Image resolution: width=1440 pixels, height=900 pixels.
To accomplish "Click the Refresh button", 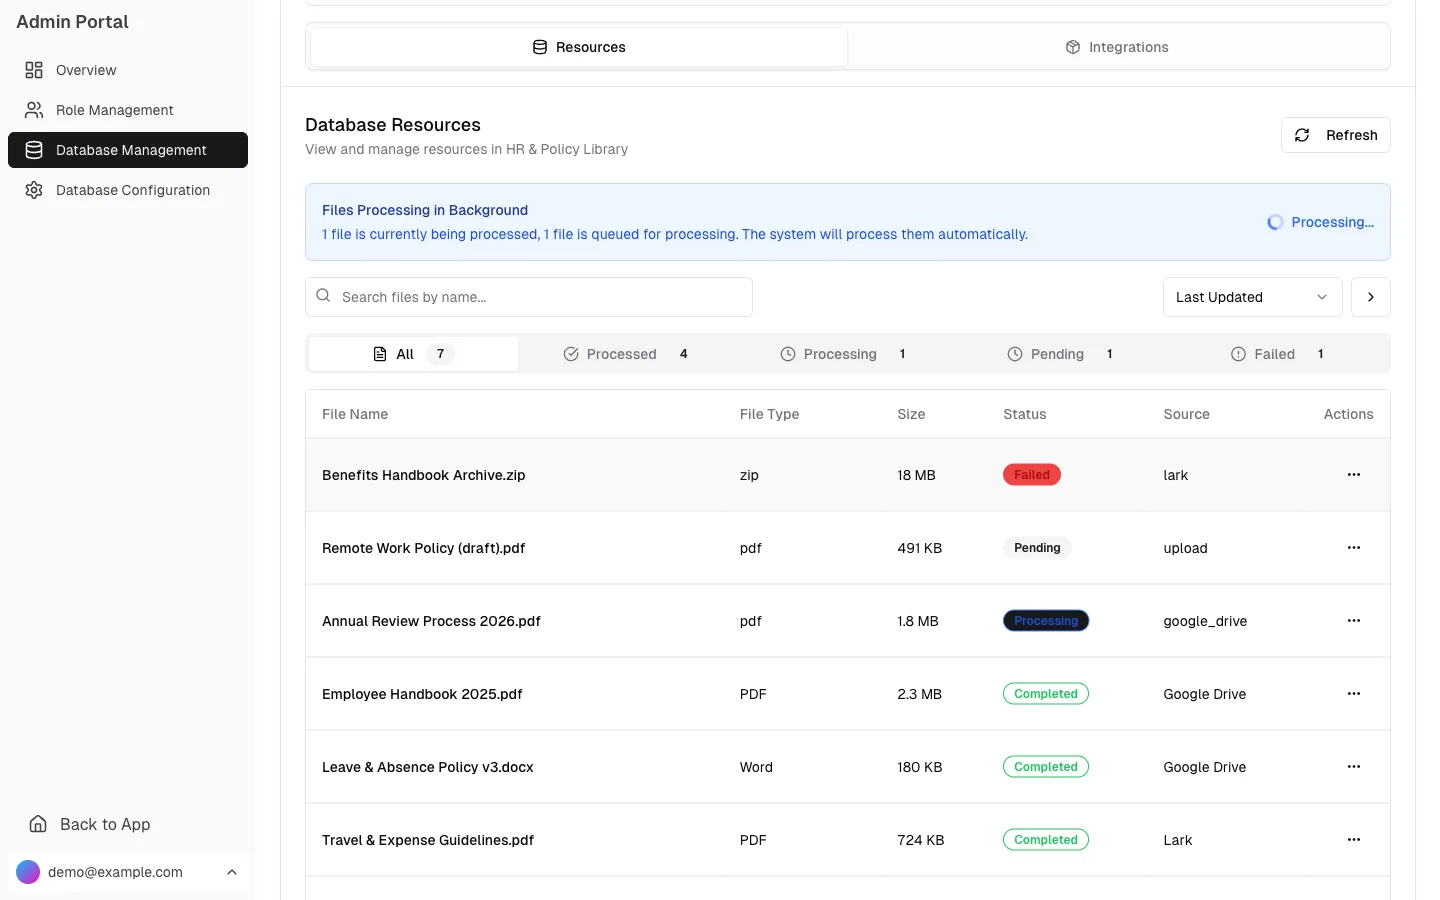I will (x=1335, y=135).
